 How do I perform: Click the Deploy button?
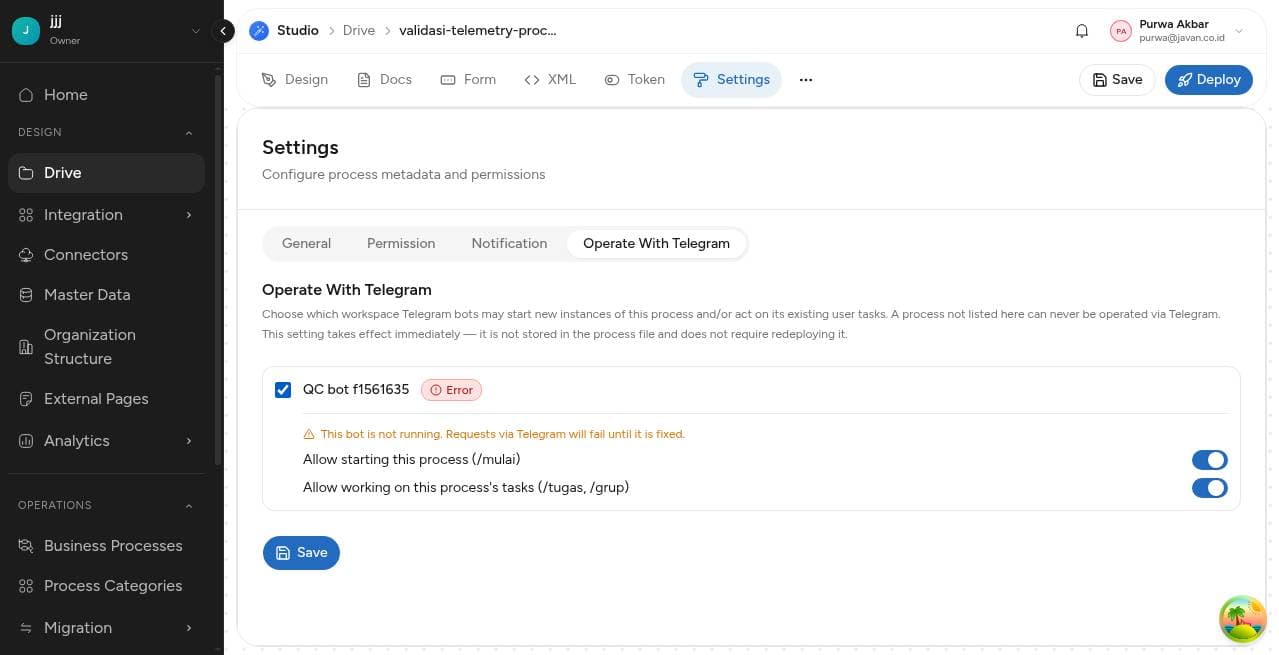(1208, 80)
